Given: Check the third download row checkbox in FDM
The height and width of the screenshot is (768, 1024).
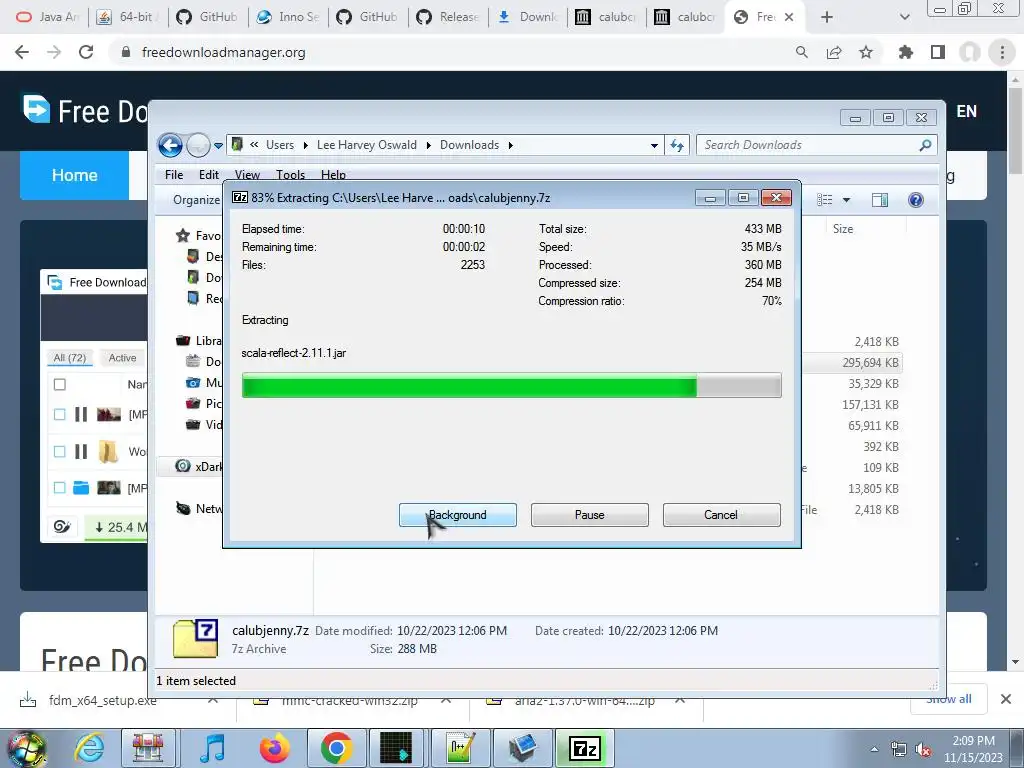Looking at the screenshot, I should tap(59, 488).
